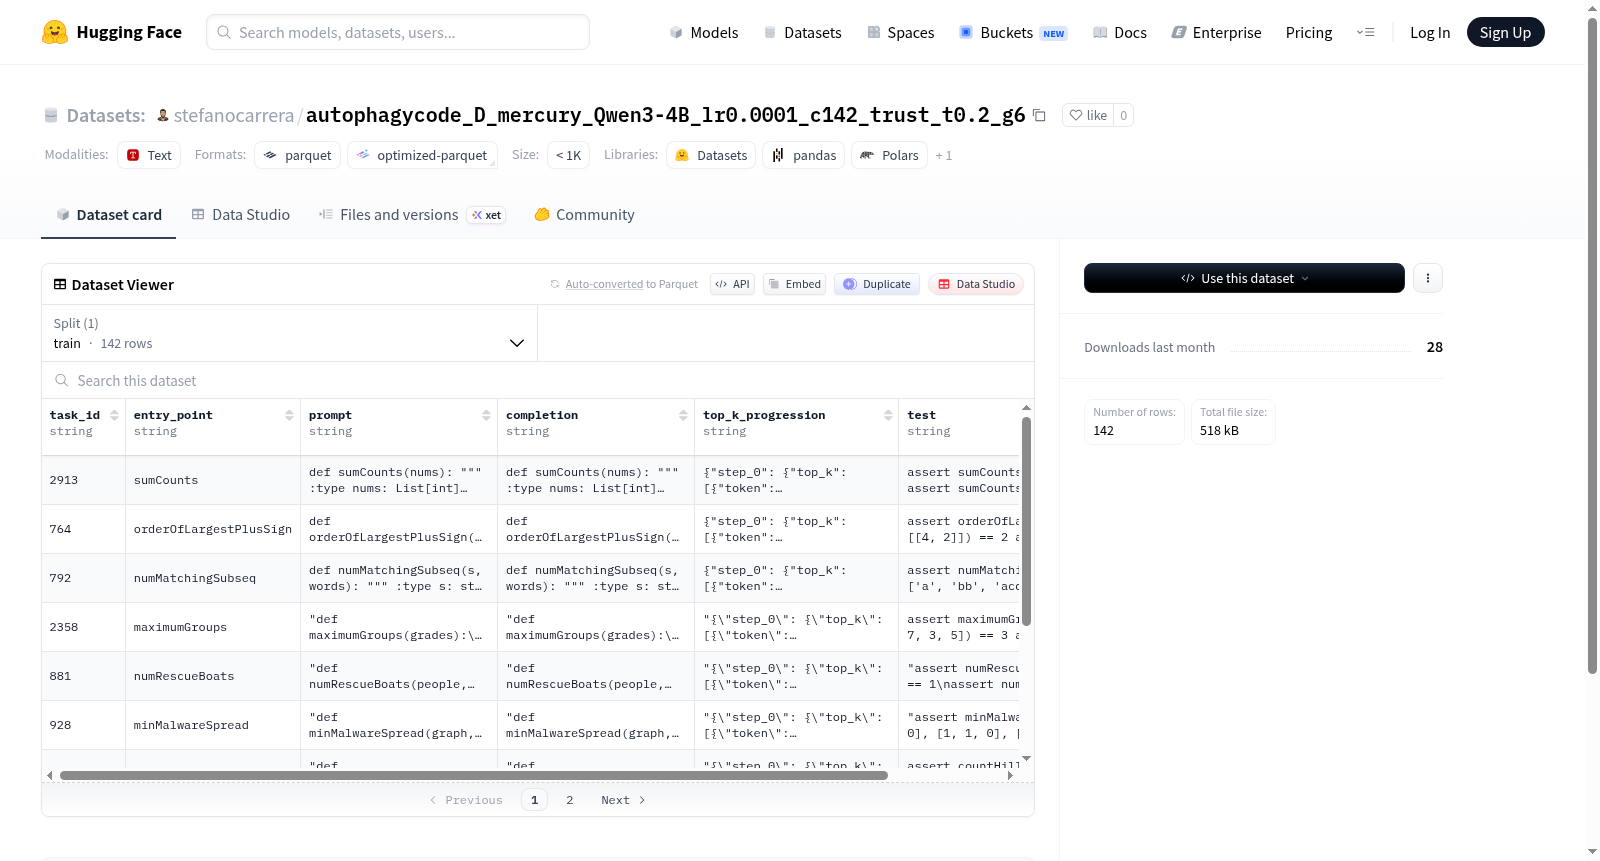
Task: Open the Pricing page
Action: [x=1309, y=32]
